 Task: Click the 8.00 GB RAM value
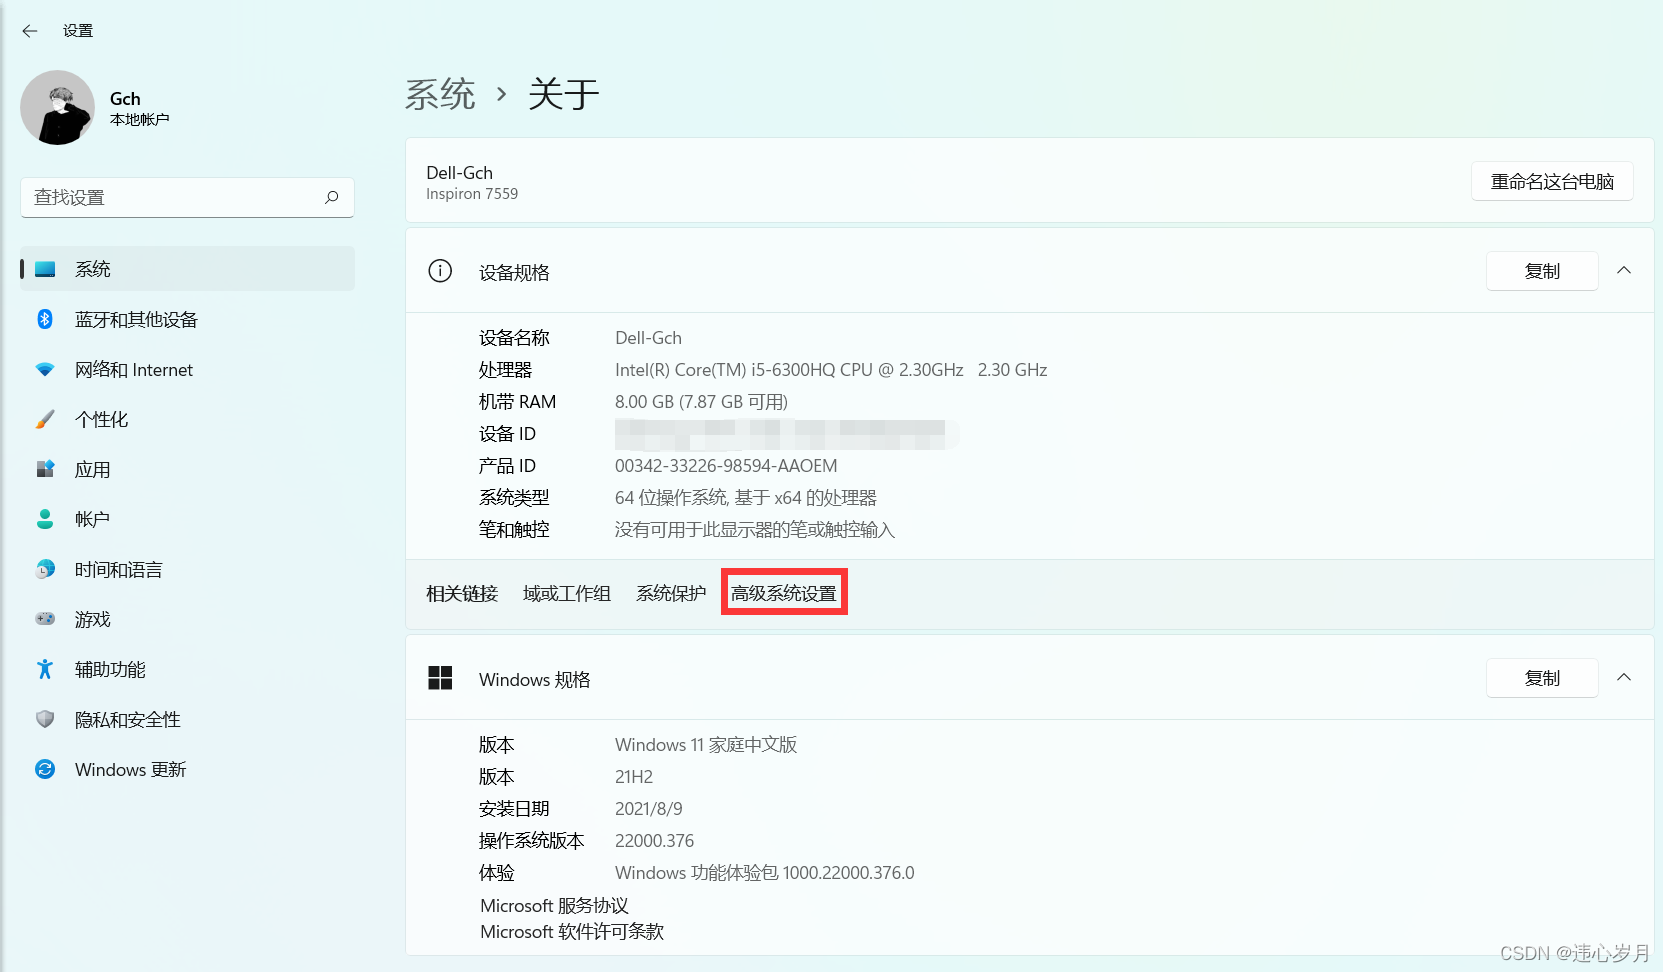tap(701, 402)
